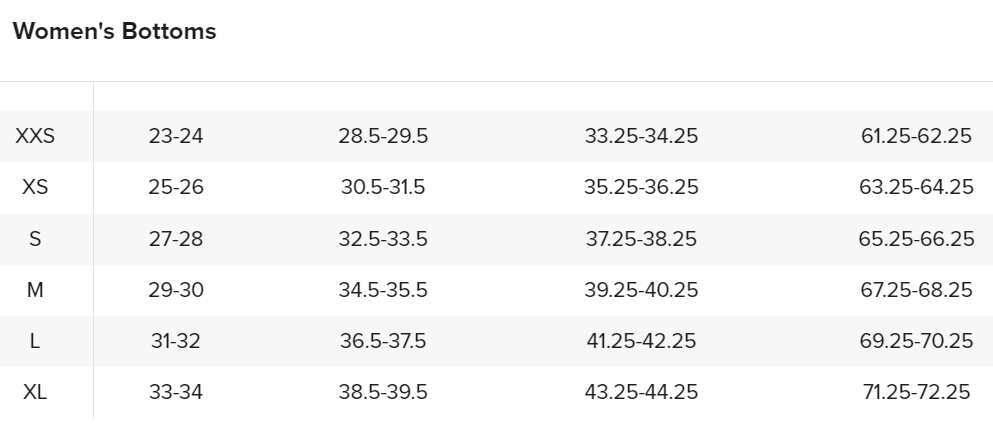Select the 35.25-36.25 measurement cell

tap(641, 187)
